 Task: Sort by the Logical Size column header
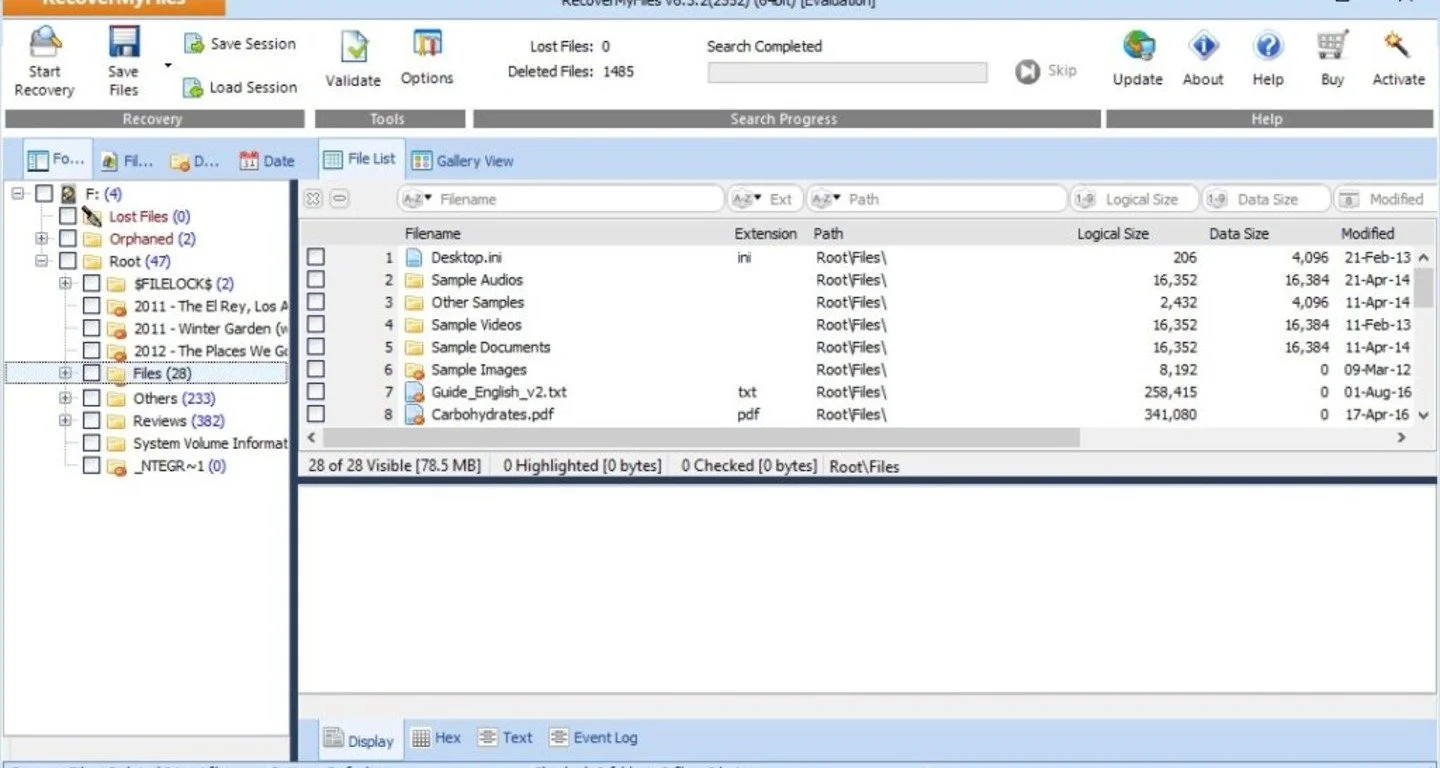1113,234
